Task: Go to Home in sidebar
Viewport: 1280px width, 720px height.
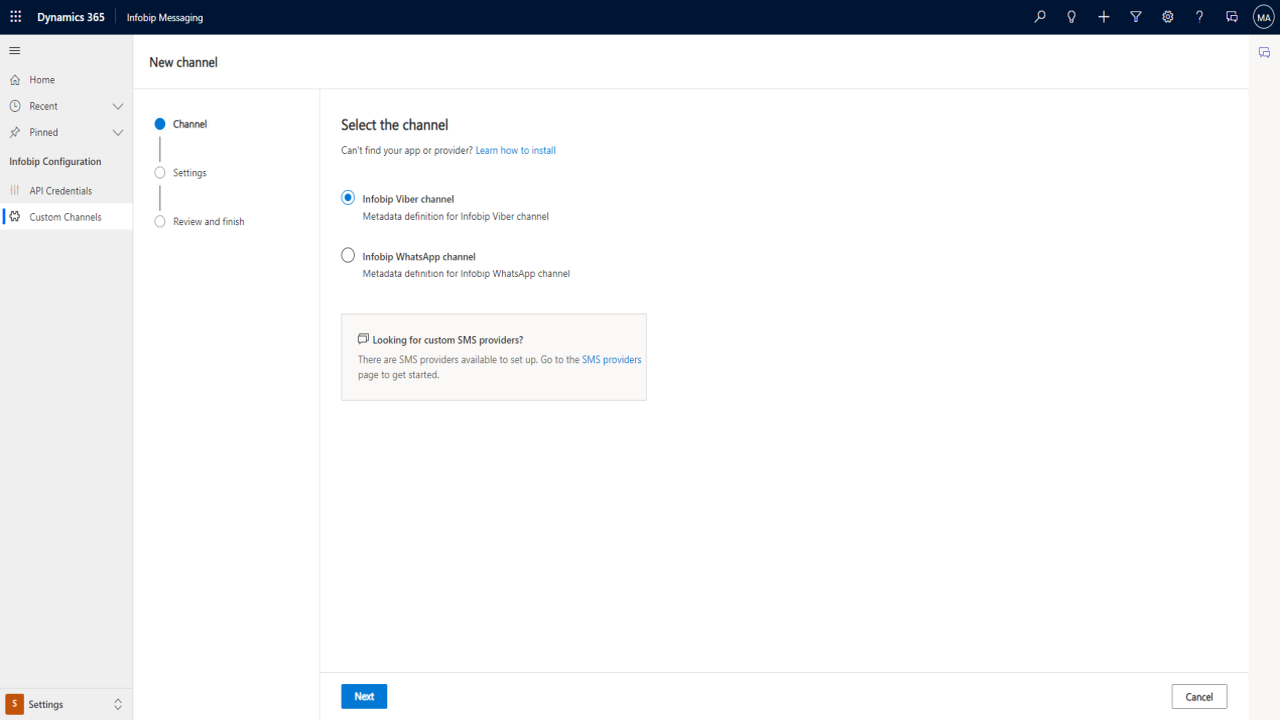Action: (66, 80)
